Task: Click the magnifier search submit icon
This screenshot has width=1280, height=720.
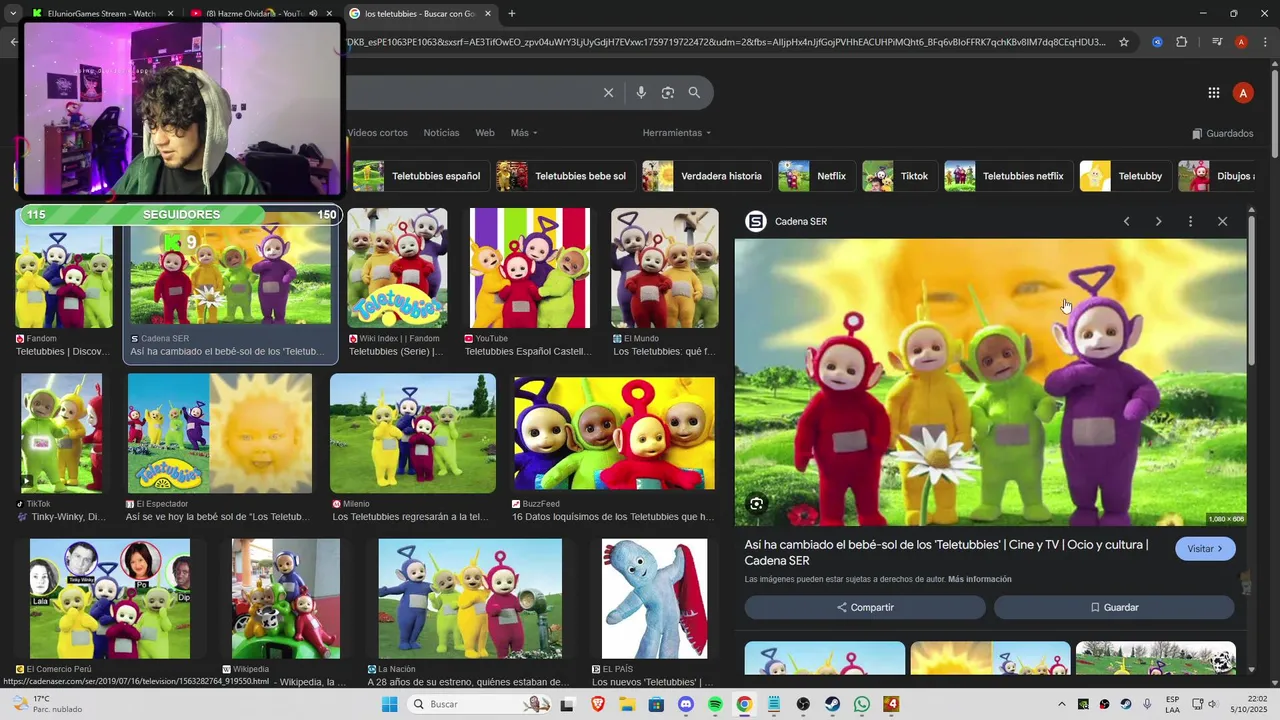Action: [x=694, y=93]
